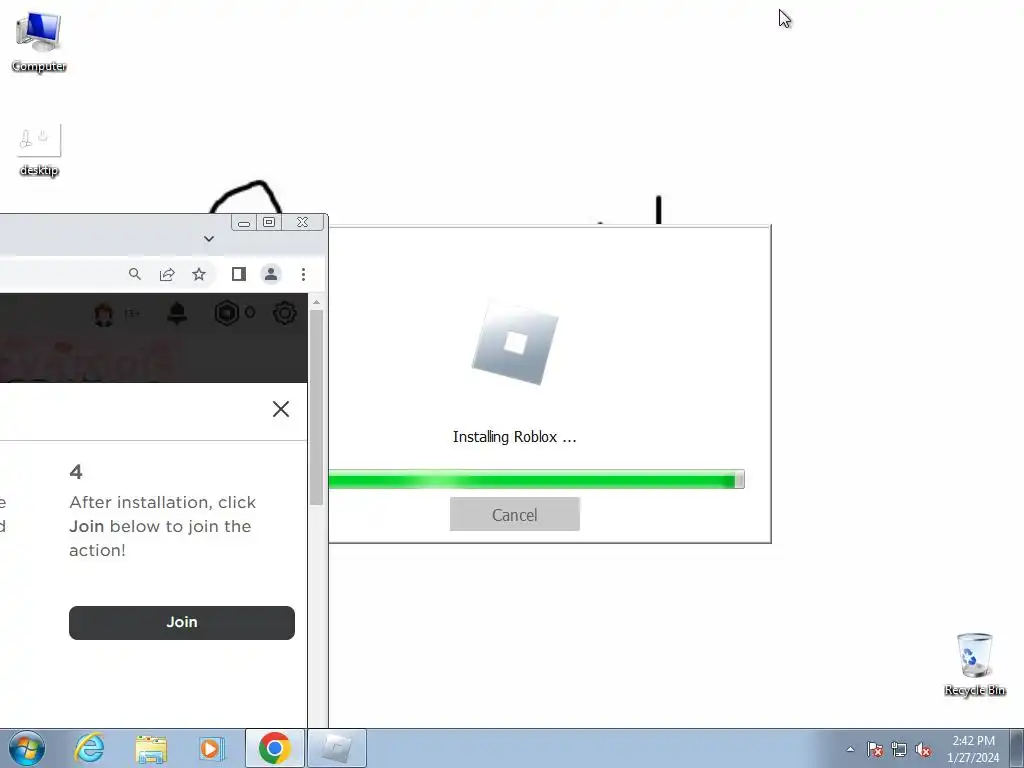Select the desktip file icon on desktop
This screenshot has height=768, width=1024.
tap(39, 151)
